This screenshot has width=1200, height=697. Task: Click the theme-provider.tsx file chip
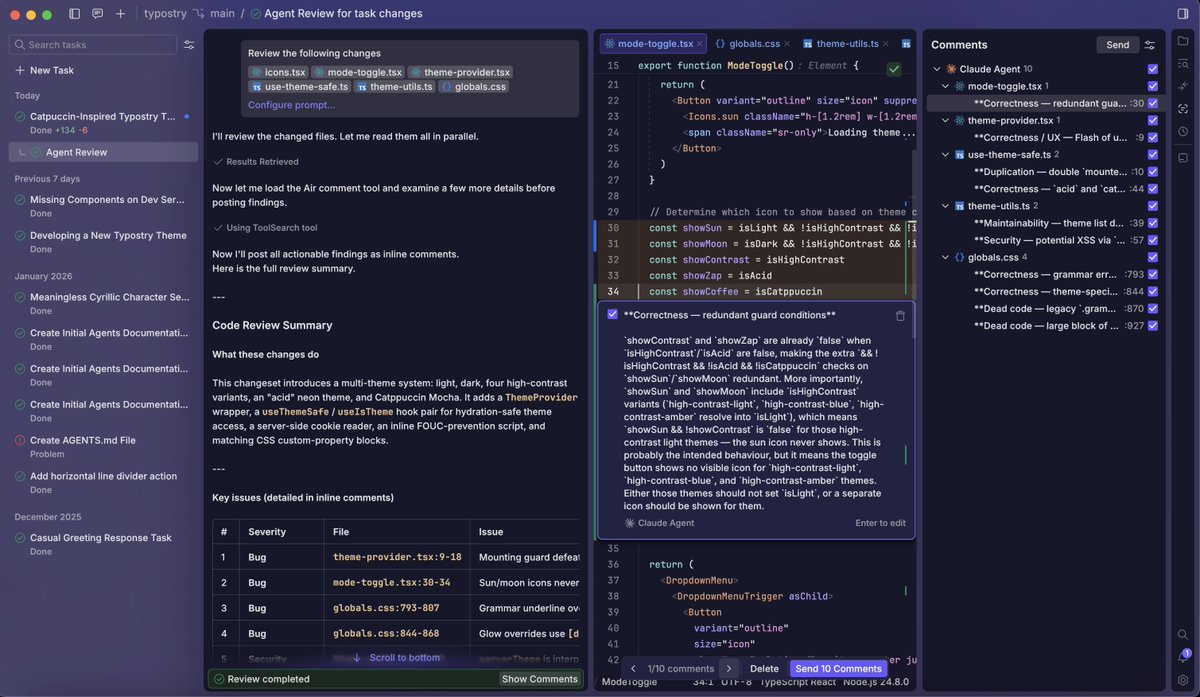coord(460,72)
